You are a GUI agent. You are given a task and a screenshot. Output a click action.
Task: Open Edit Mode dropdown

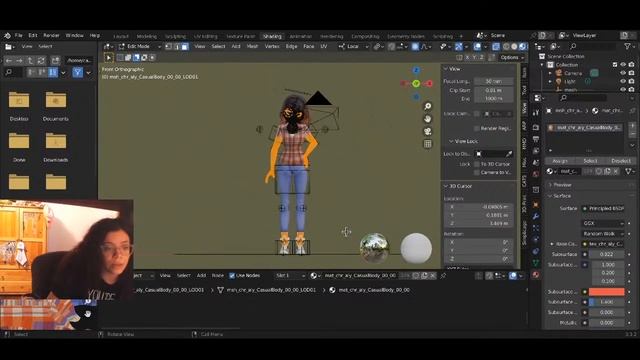point(139,47)
